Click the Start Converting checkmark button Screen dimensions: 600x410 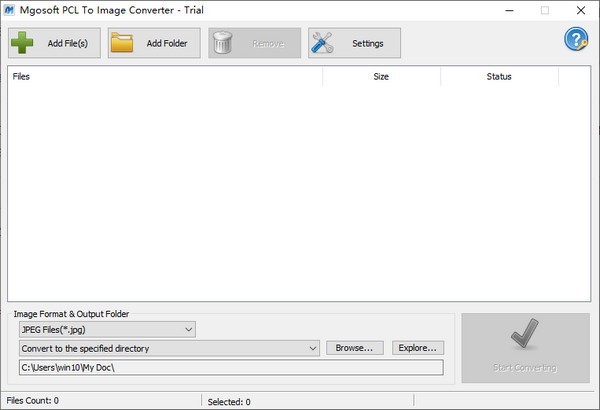click(525, 348)
